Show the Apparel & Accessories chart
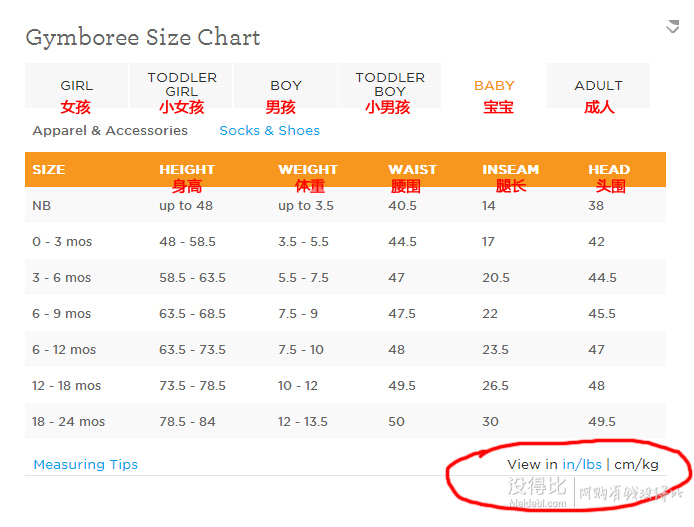Image resolution: width=694 pixels, height=527 pixels. tap(110, 131)
